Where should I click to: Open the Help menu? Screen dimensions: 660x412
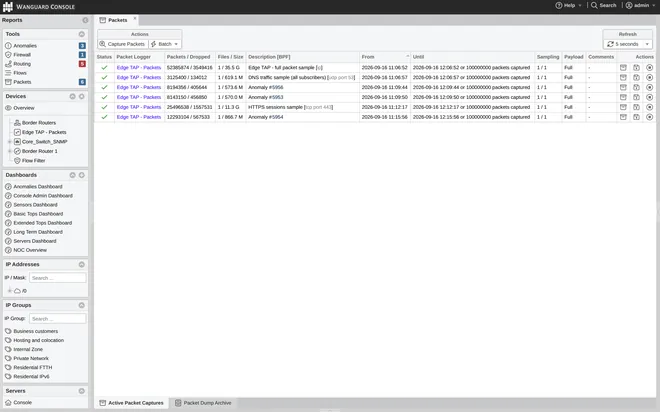tap(568, 5)
